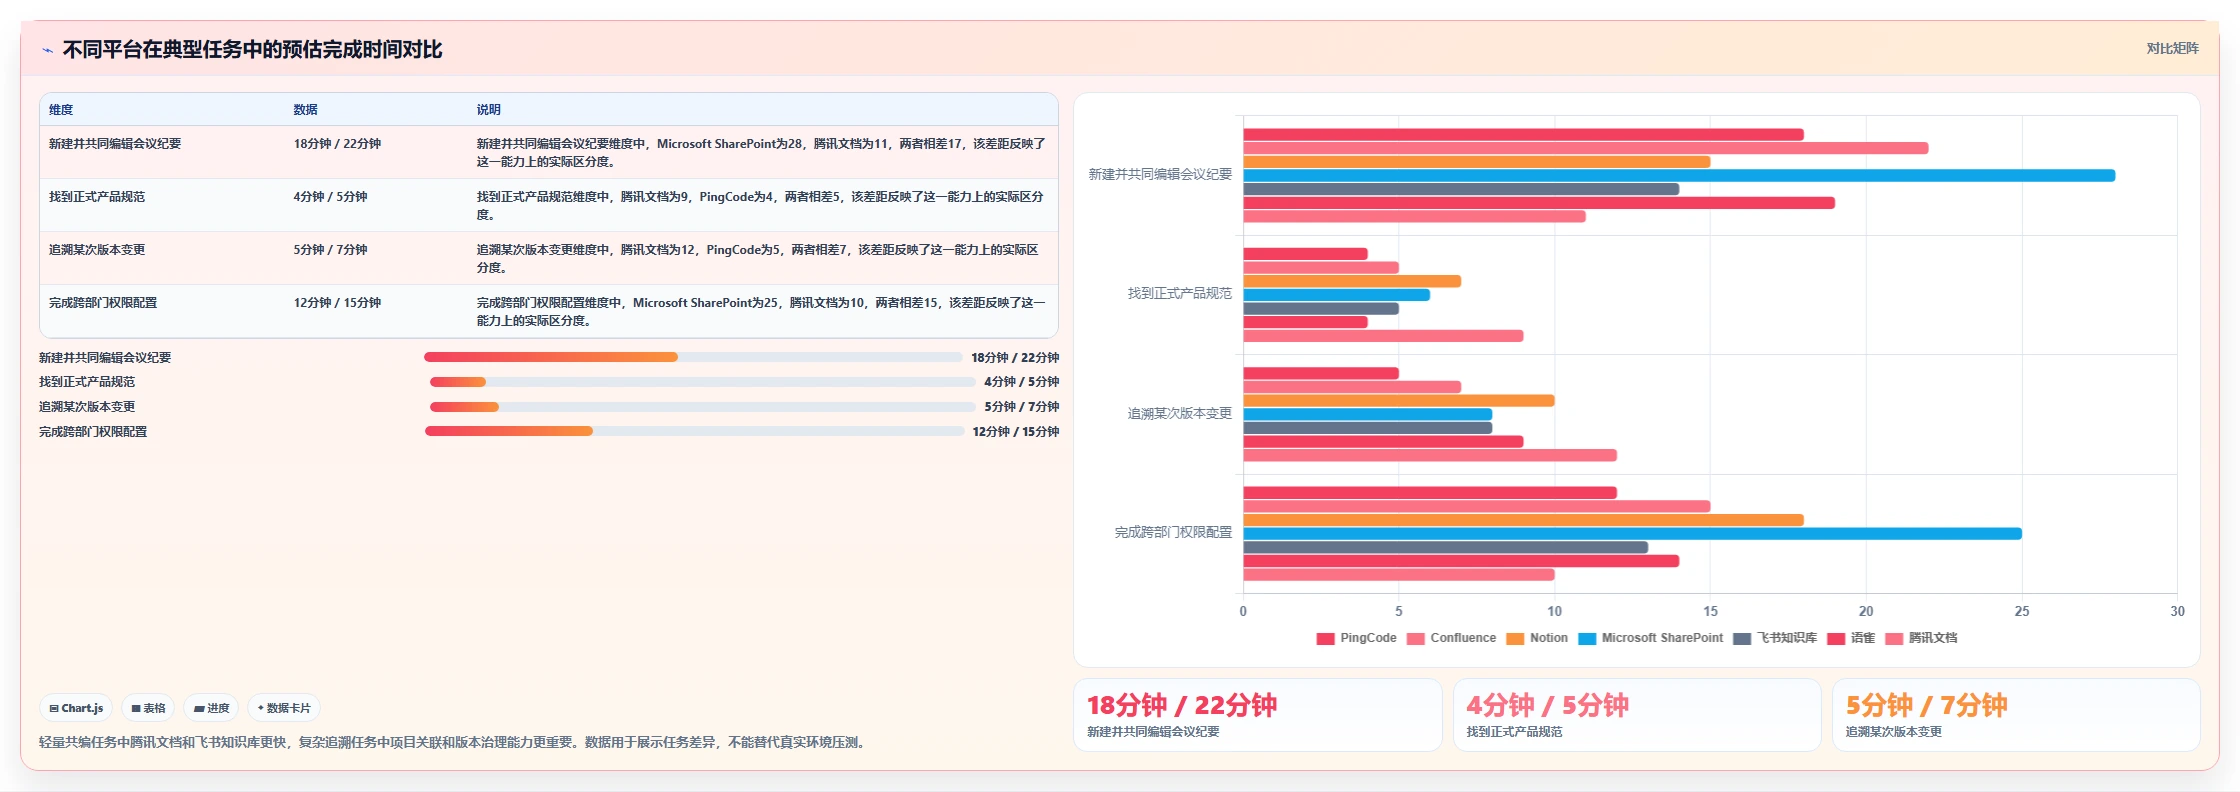Click the 维度 column header
Image resolution: width=2240 pixels, height=792 pixels.
click(x=61, y=110)
